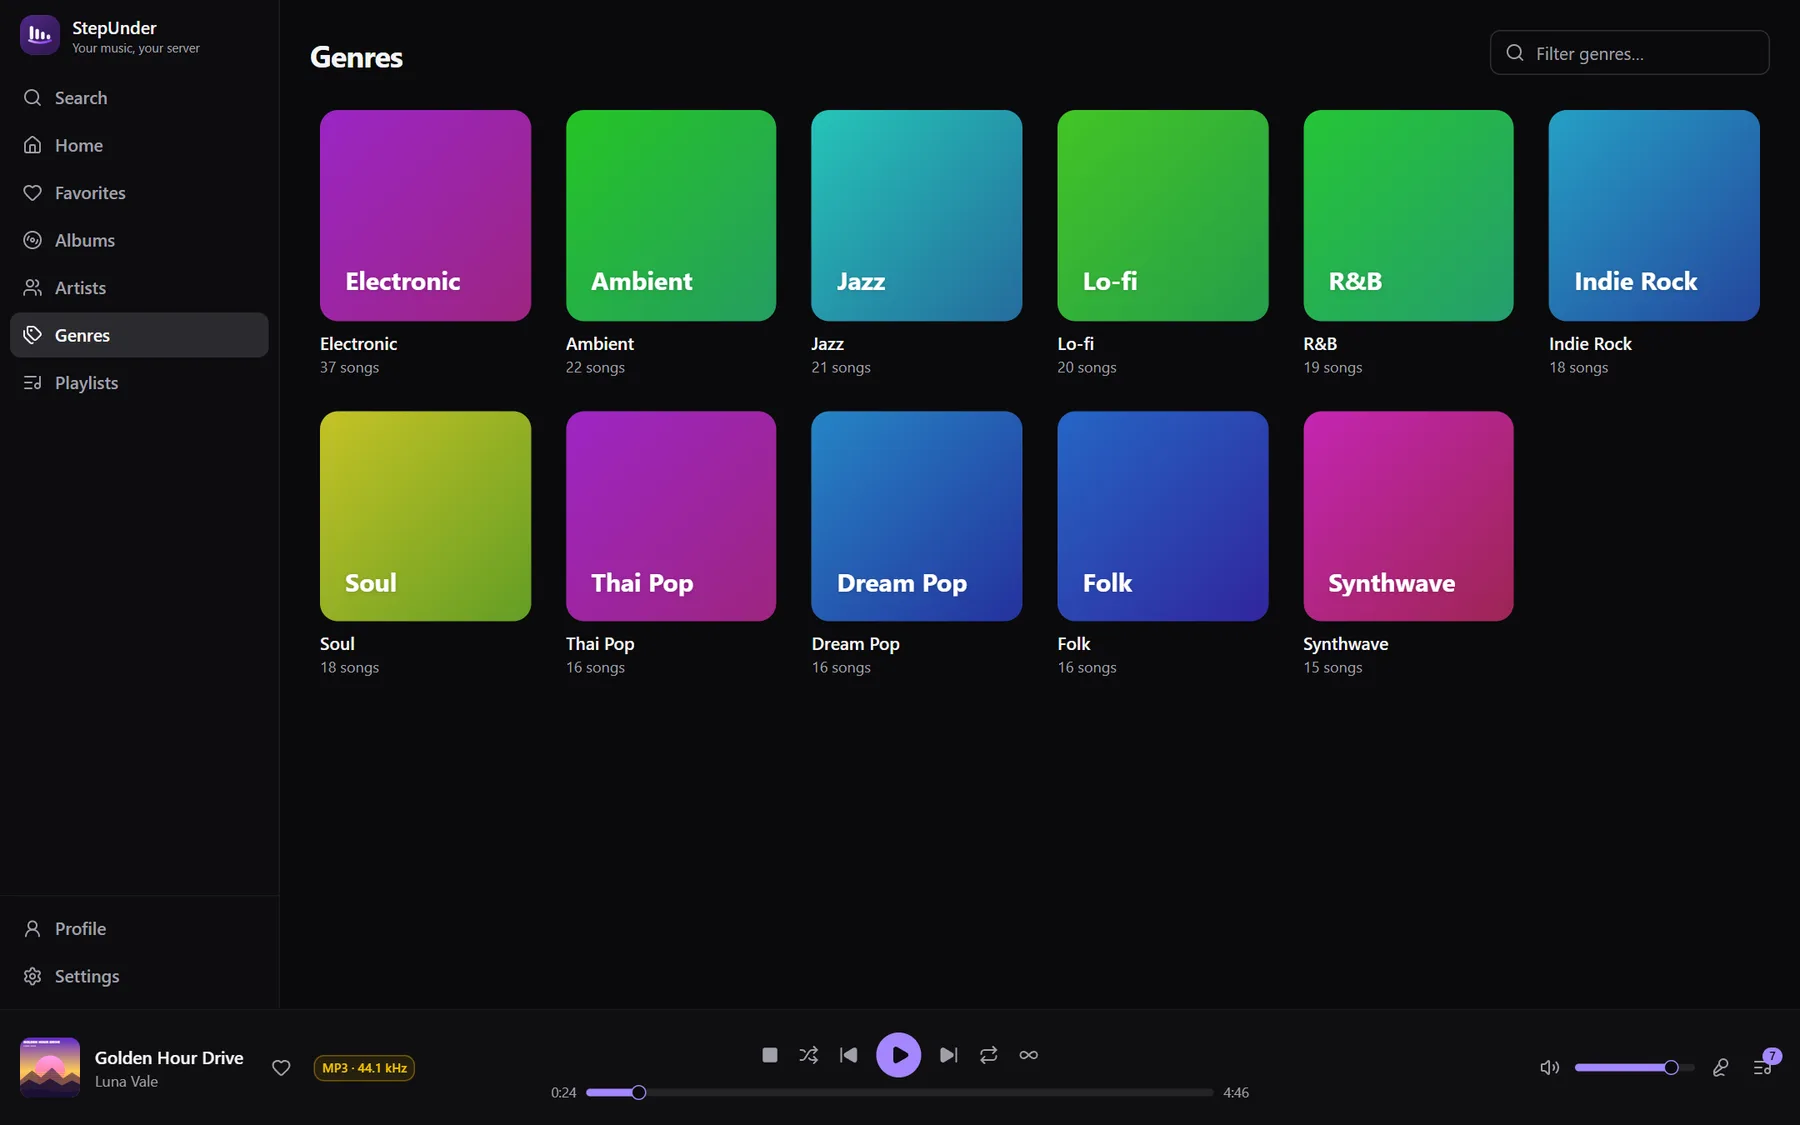This screenshot has height=1125, width=1800.
Task: Click the StepUnder app logo icon
Action: 40,35
